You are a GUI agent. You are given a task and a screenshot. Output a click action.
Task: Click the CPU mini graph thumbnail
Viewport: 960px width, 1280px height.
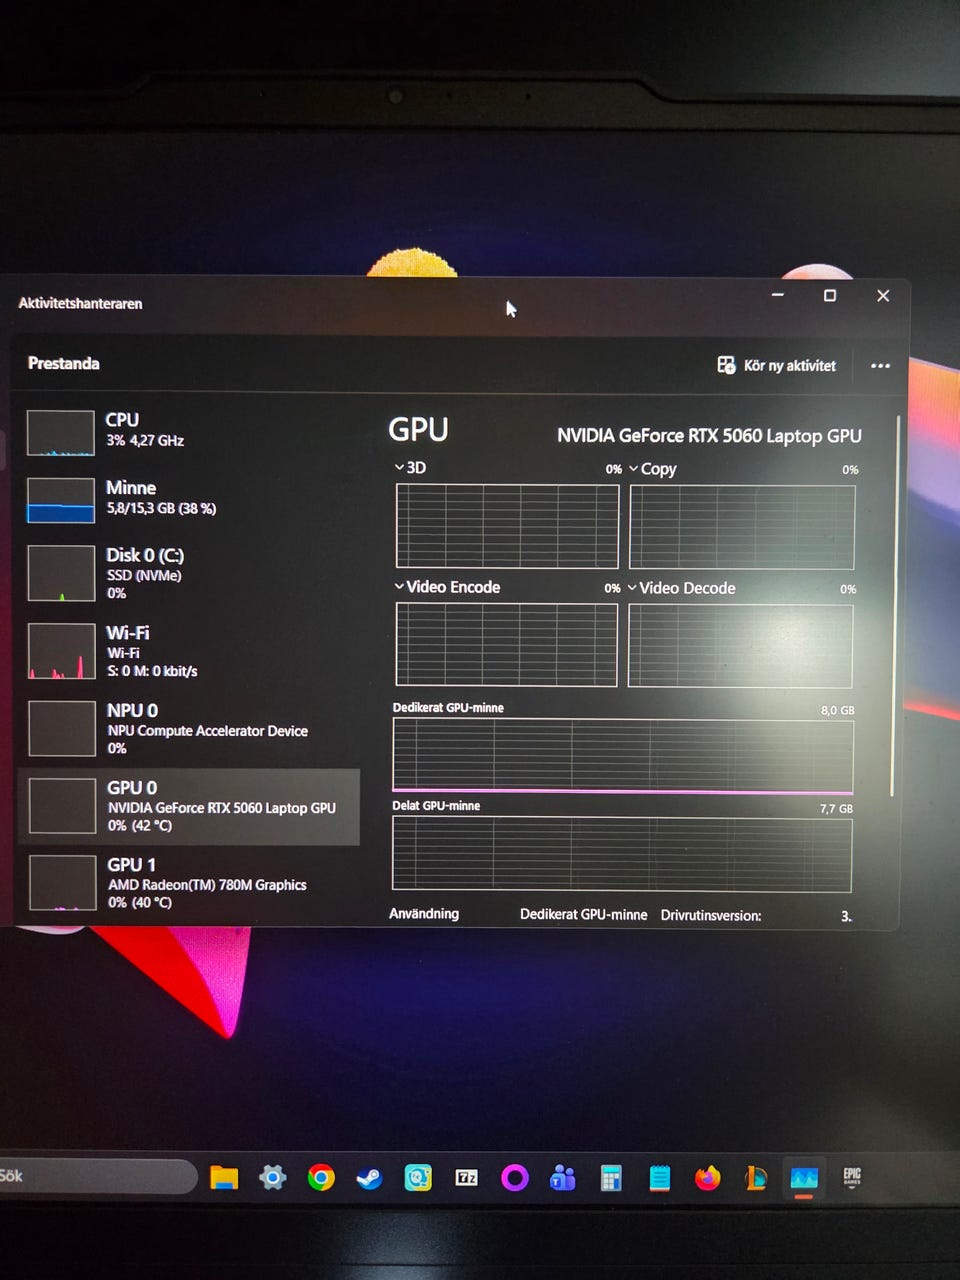click(61, 432)
